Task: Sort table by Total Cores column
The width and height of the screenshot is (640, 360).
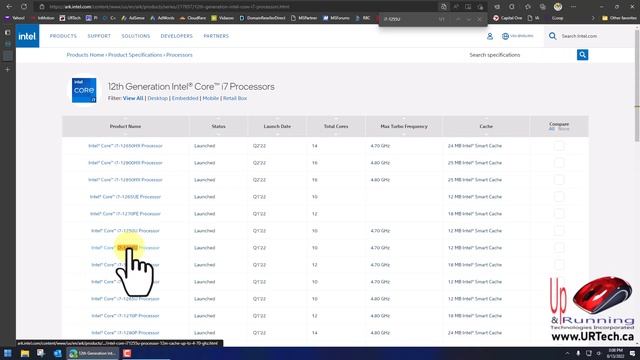Action: (x=336, y=127)
